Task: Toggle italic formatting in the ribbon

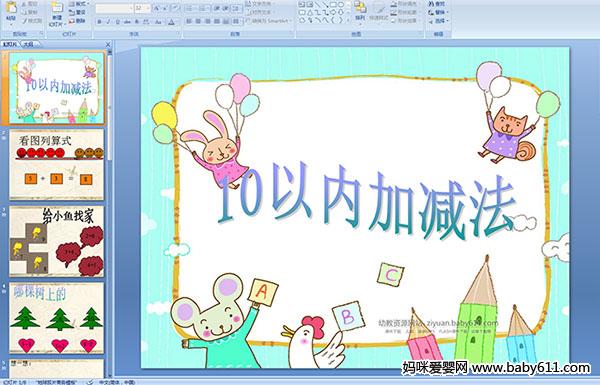Action: pyautogui.click(x=108, y=22)
